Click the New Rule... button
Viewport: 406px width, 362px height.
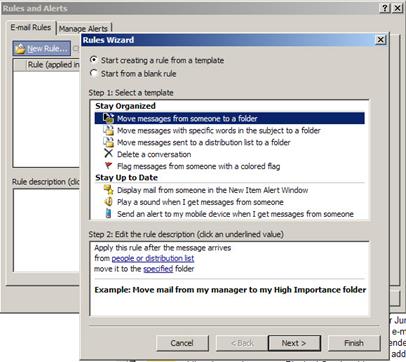(42, 49)
